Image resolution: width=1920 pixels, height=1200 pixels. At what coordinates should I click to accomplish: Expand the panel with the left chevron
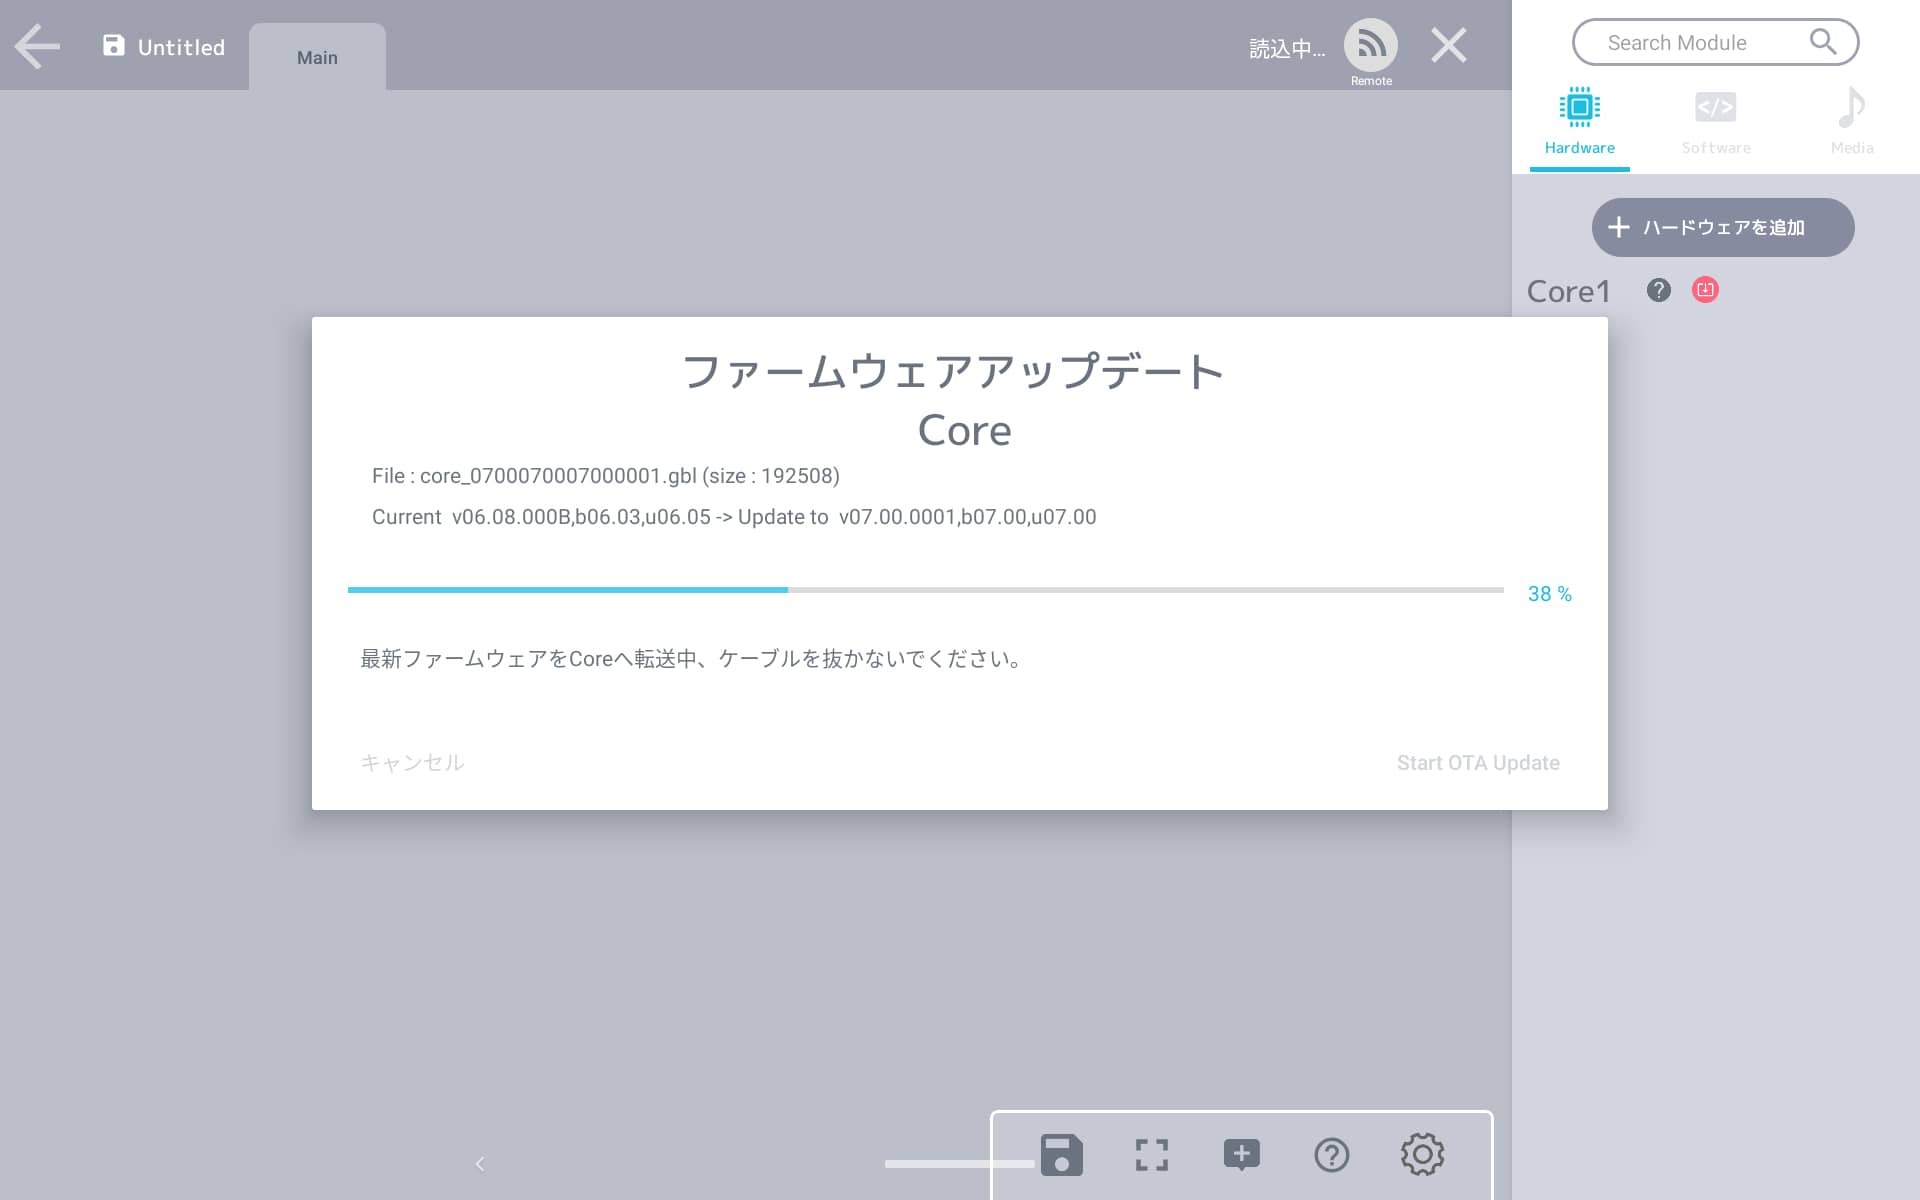tap(480, 1164)
